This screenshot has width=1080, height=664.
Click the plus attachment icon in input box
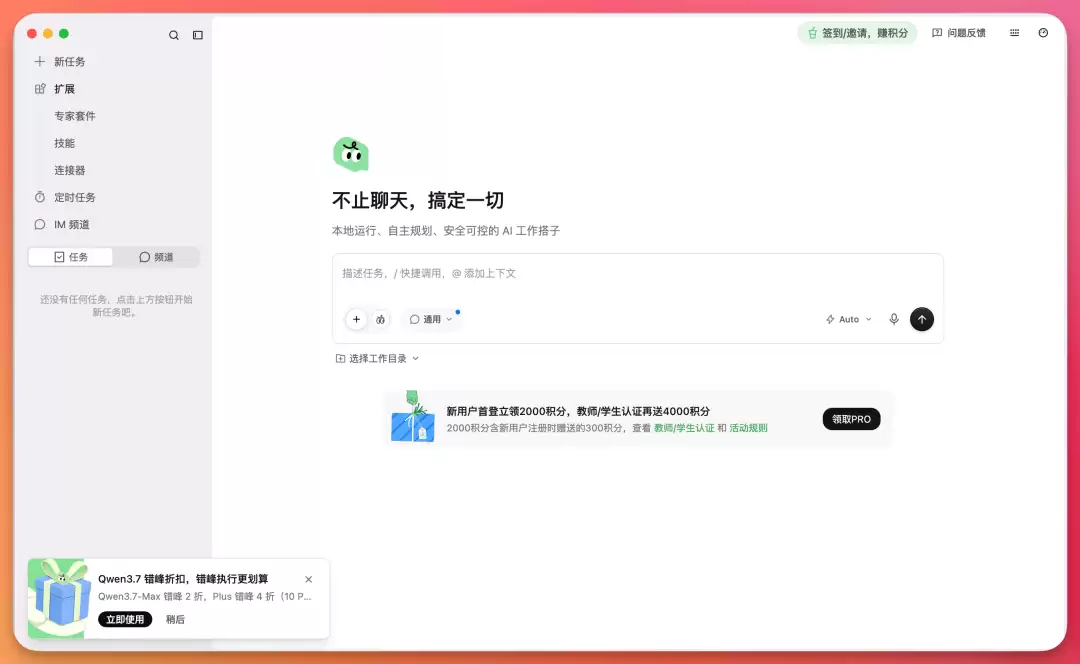(356, 319)
